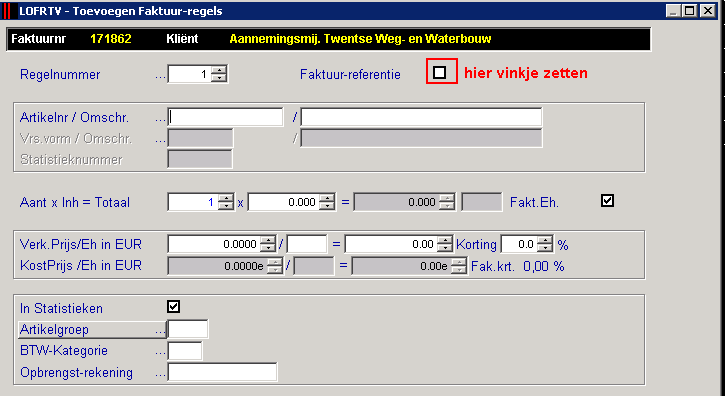Decrease the Inh value spinner
725x396 pixels.
pyautogui.click(x=327, y=206)
